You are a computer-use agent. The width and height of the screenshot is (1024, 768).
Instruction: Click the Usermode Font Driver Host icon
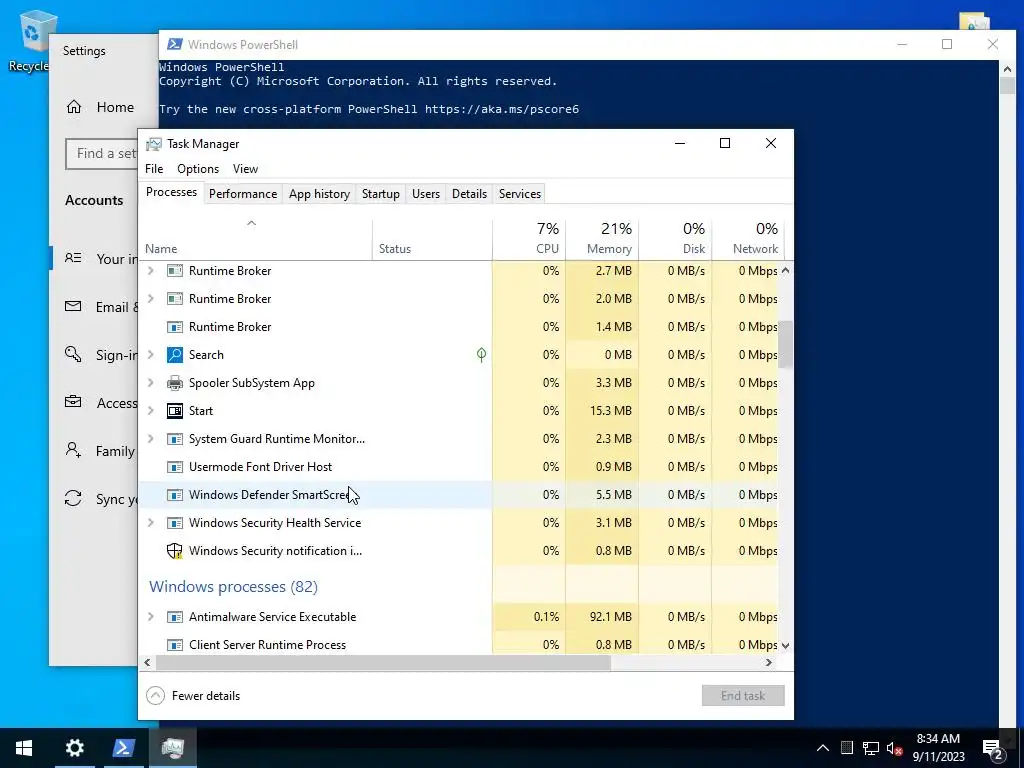pos(174,467)
